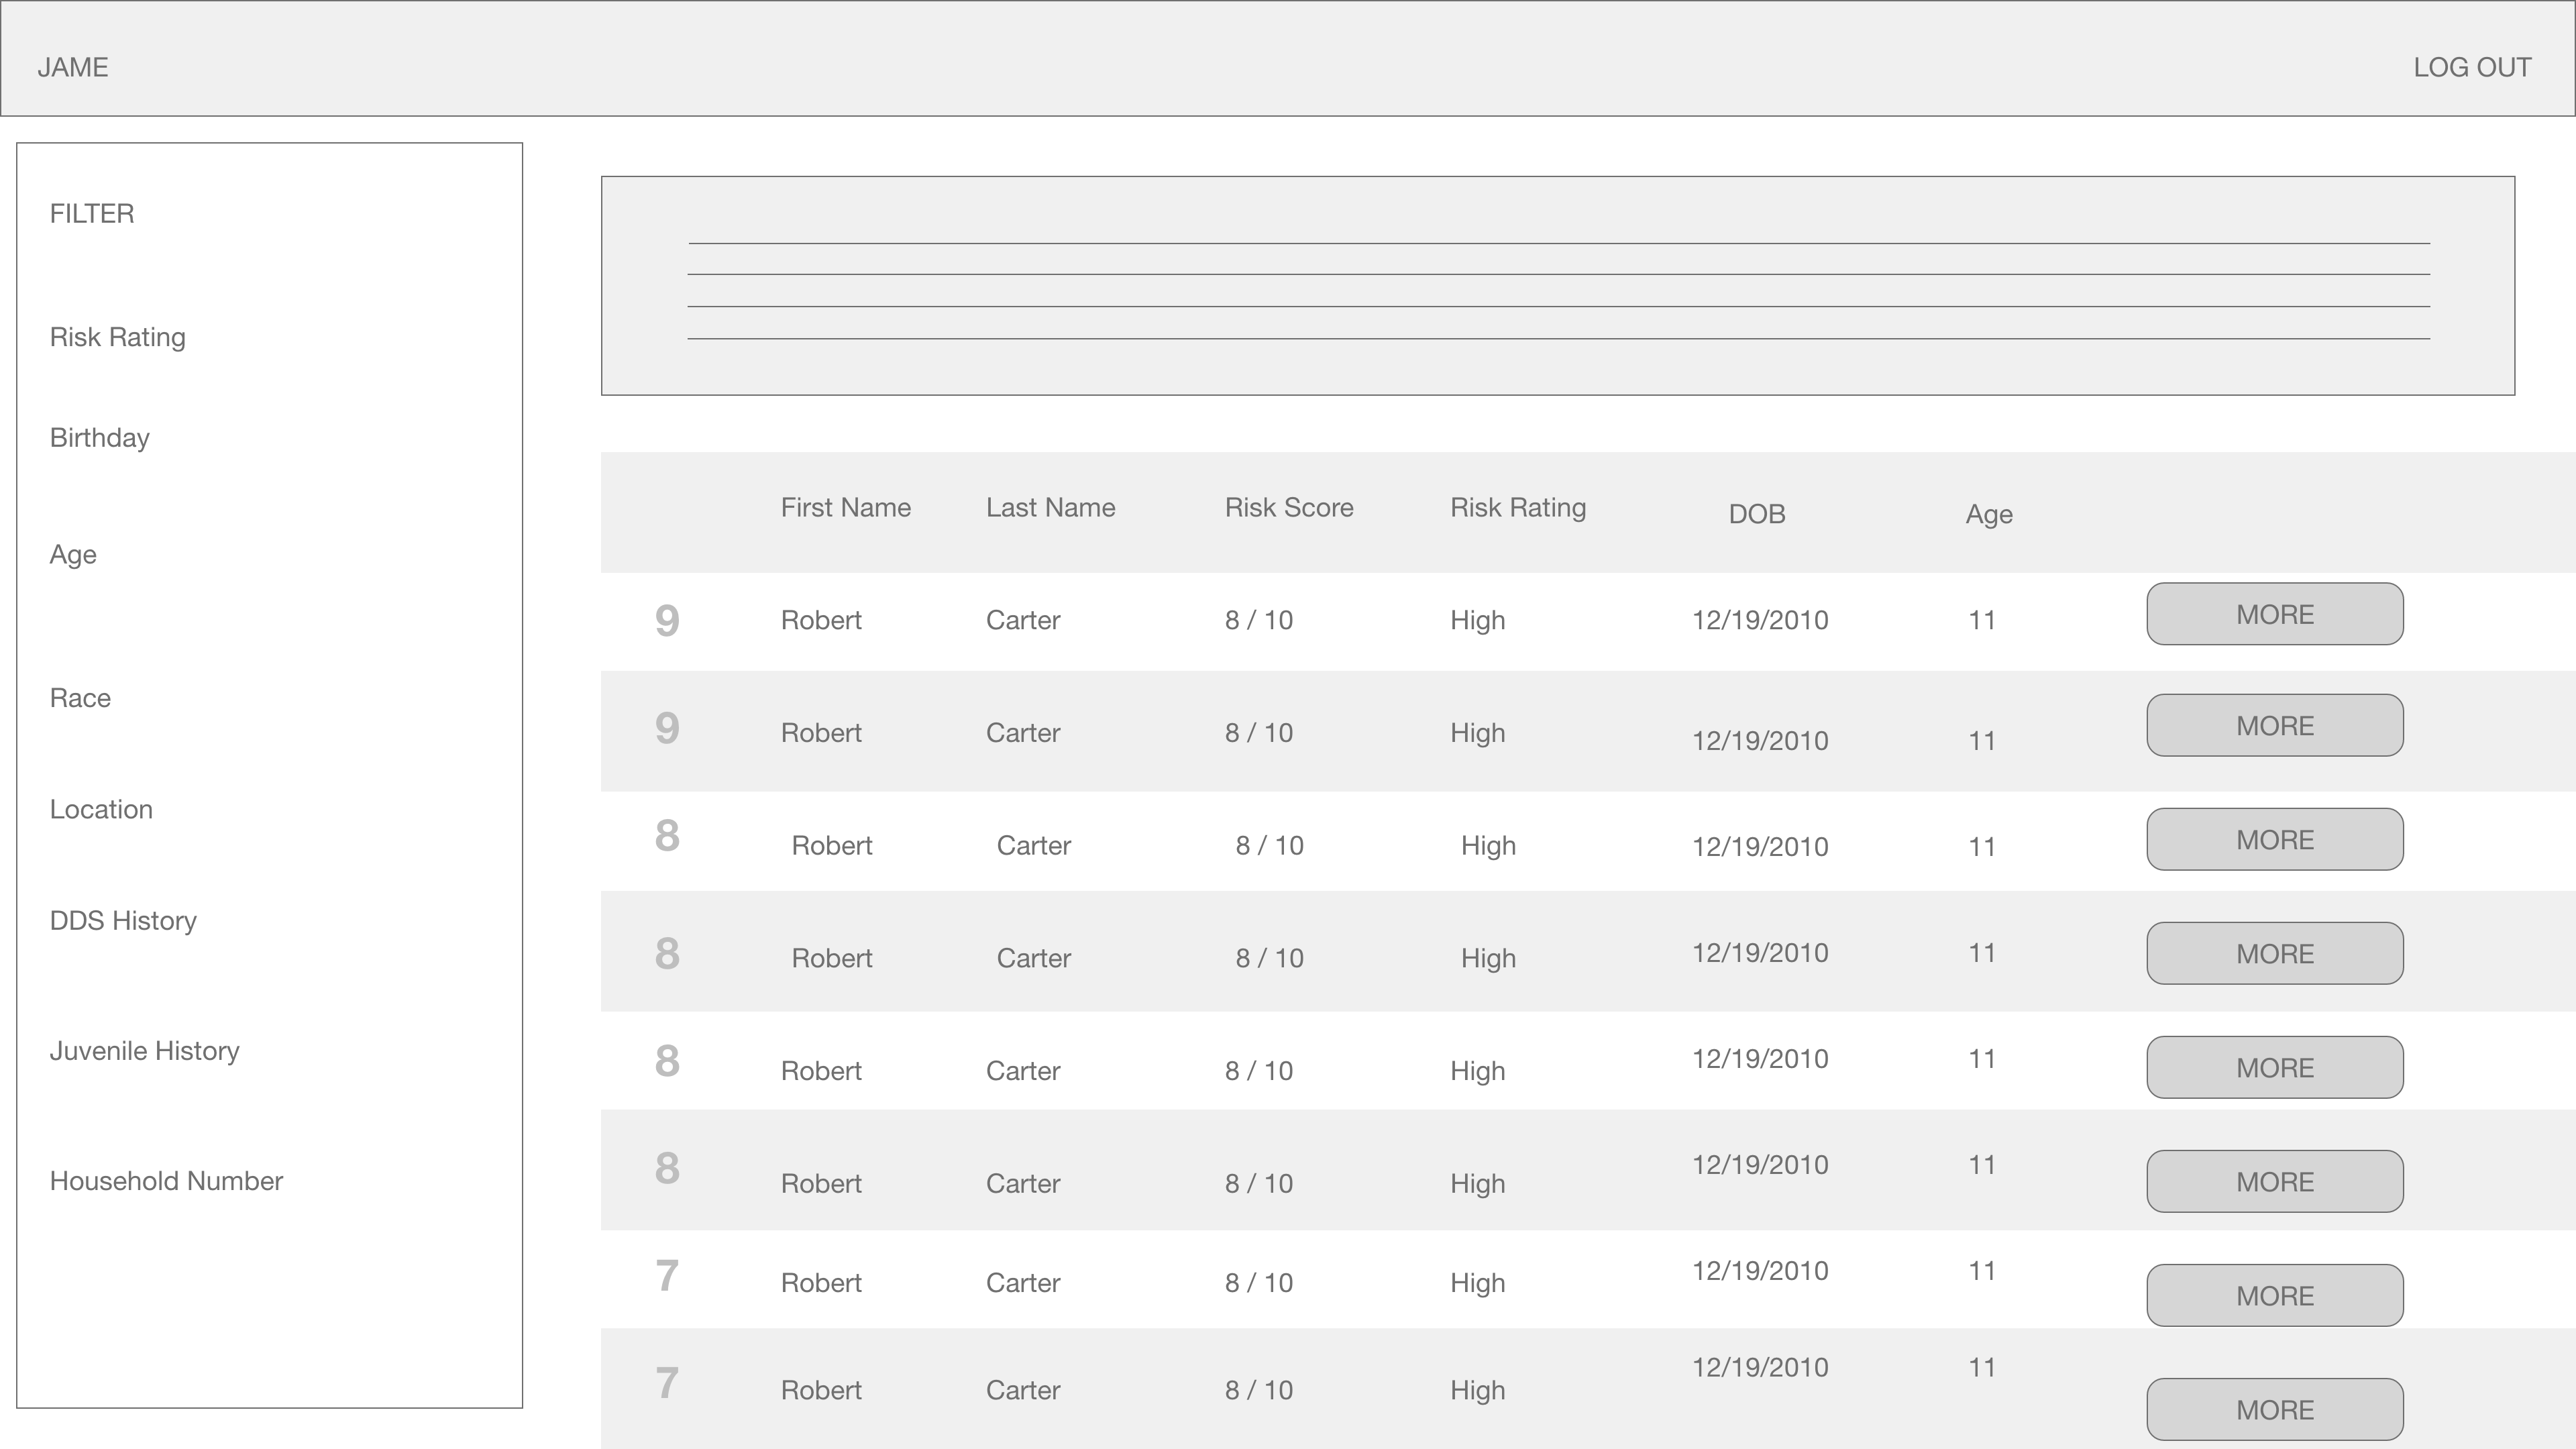This screenshot has width=2576, height=1449.
Task: Select the Race filter option
Action: coord(80,698)
